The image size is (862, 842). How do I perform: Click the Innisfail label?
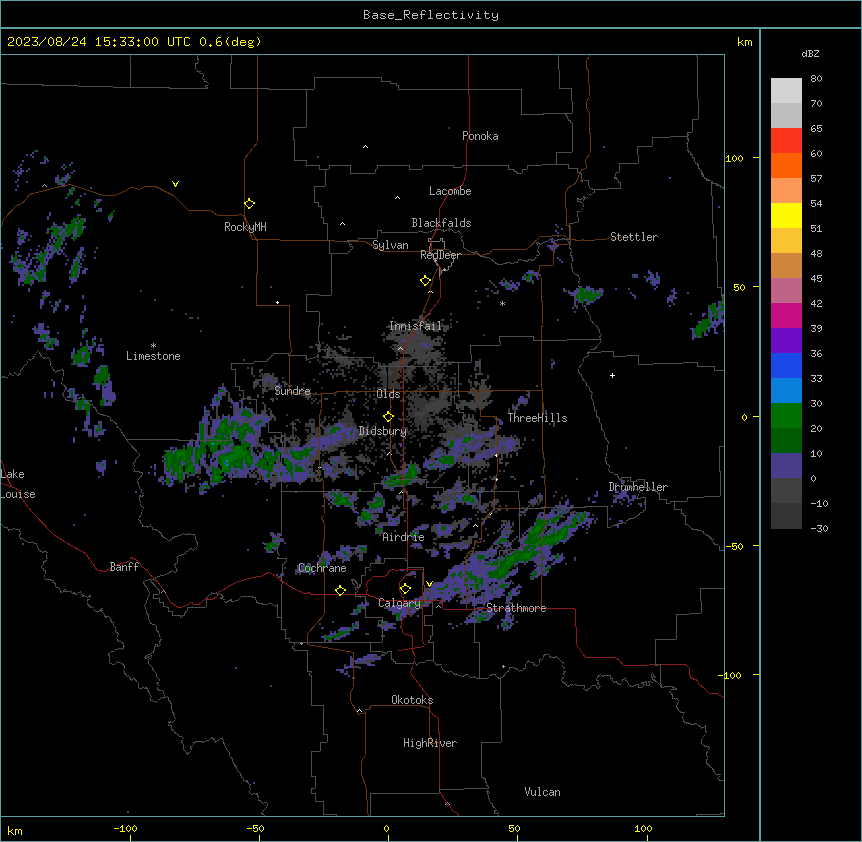[416, 326]
